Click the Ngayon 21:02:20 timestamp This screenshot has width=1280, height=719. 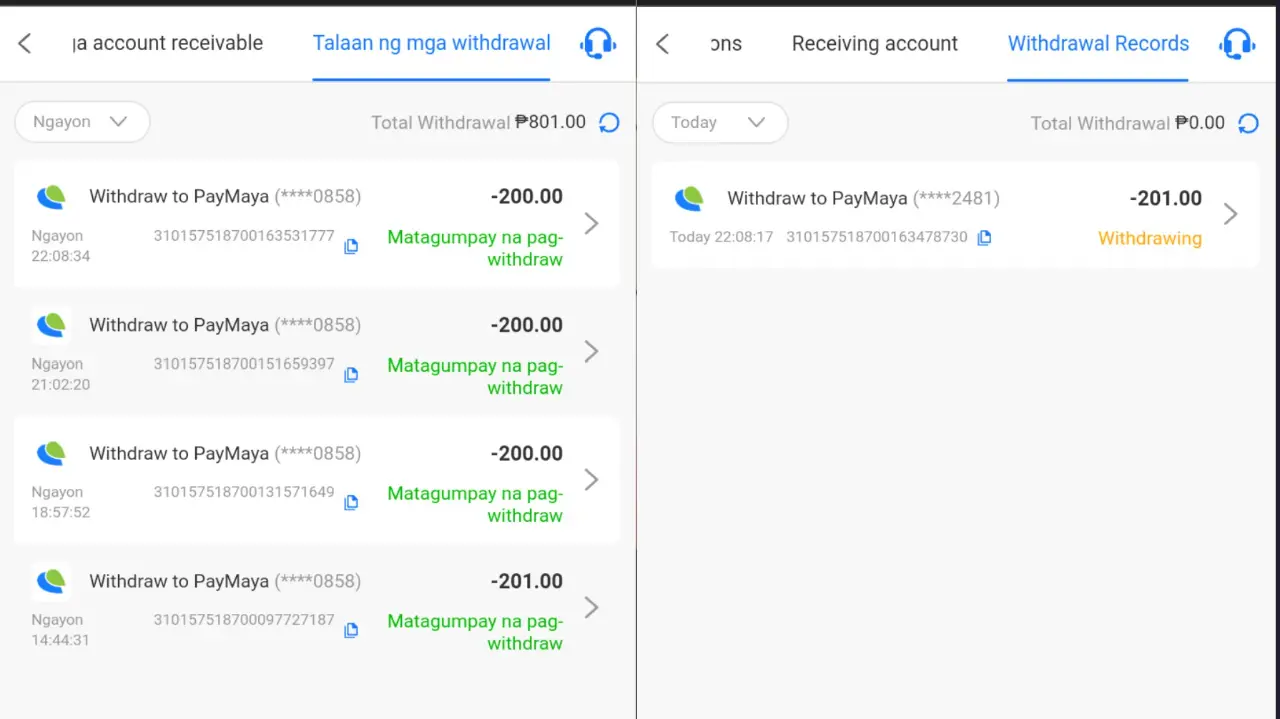60,374
